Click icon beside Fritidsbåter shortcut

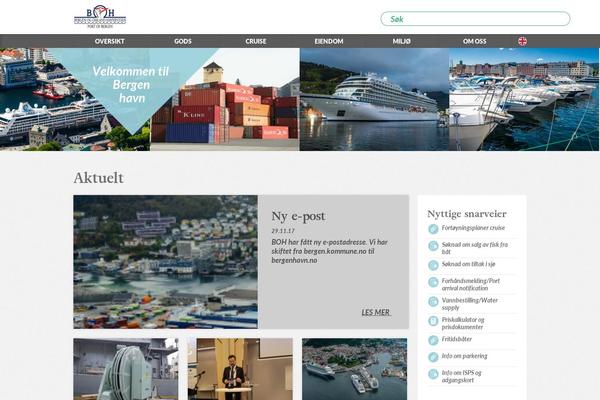point(433,340)
